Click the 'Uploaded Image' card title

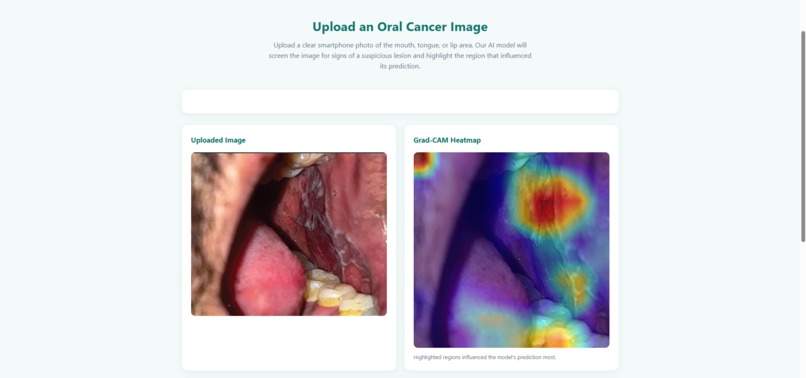[218, 140]
